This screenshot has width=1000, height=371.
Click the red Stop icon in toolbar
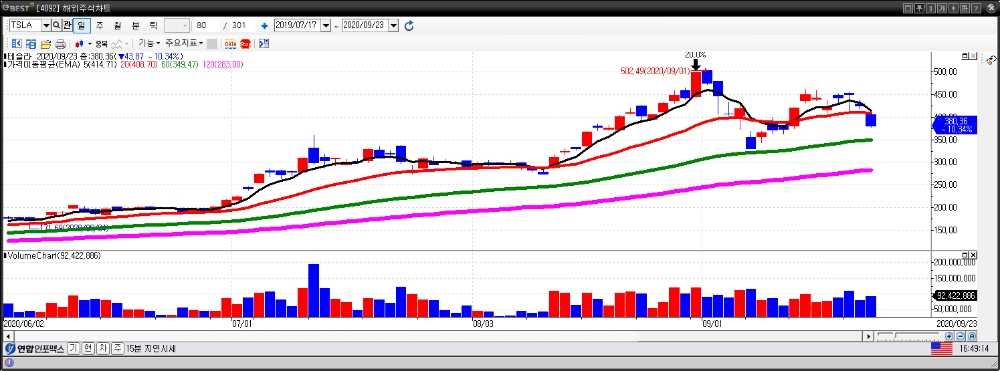click(245, 43)
